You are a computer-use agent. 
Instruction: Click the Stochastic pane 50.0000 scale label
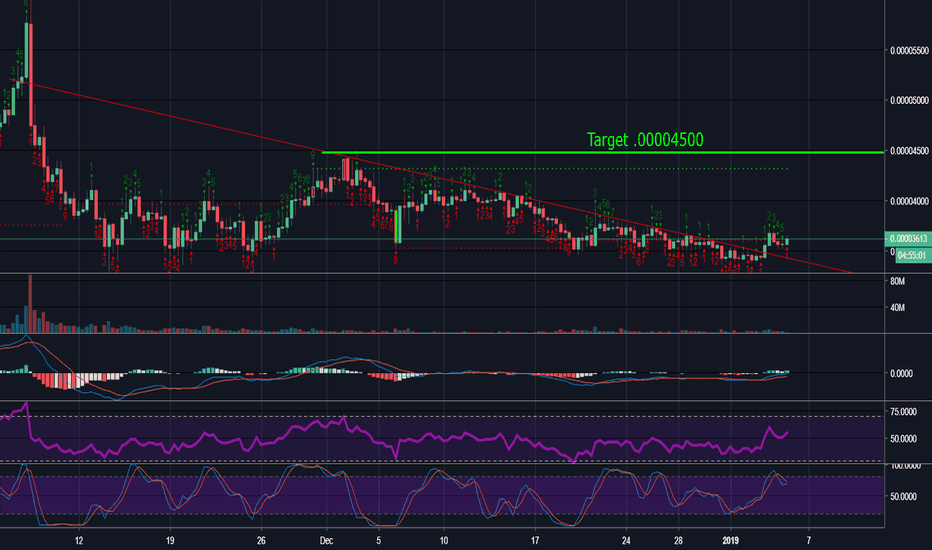point(903,496)
